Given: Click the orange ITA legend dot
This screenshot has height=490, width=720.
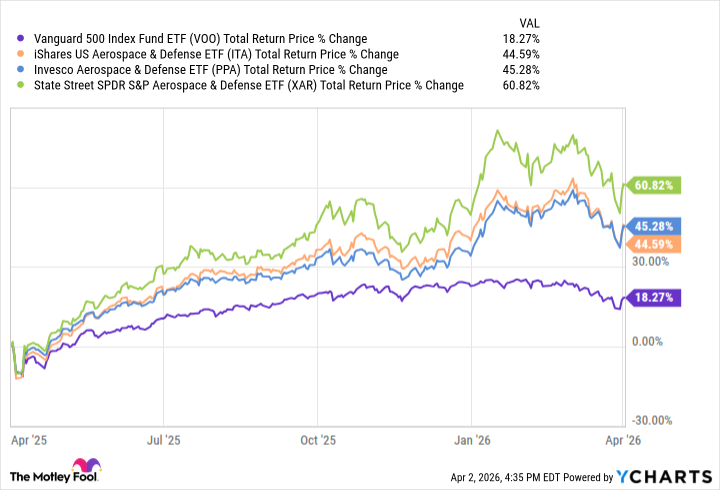Looking at the screenshot, I should [x=10, y=54].
